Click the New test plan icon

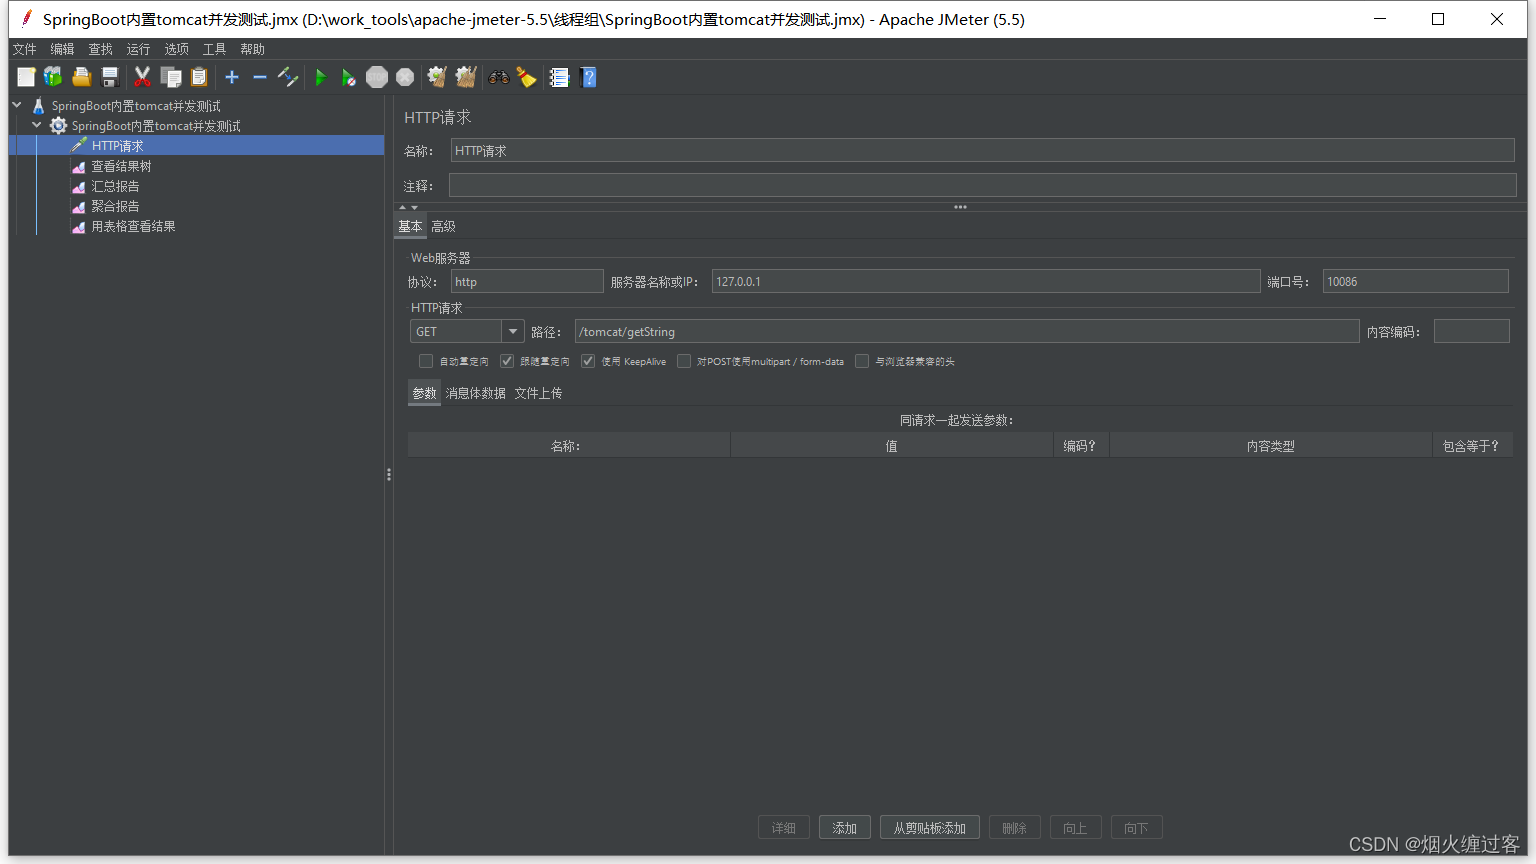[27, 77]
